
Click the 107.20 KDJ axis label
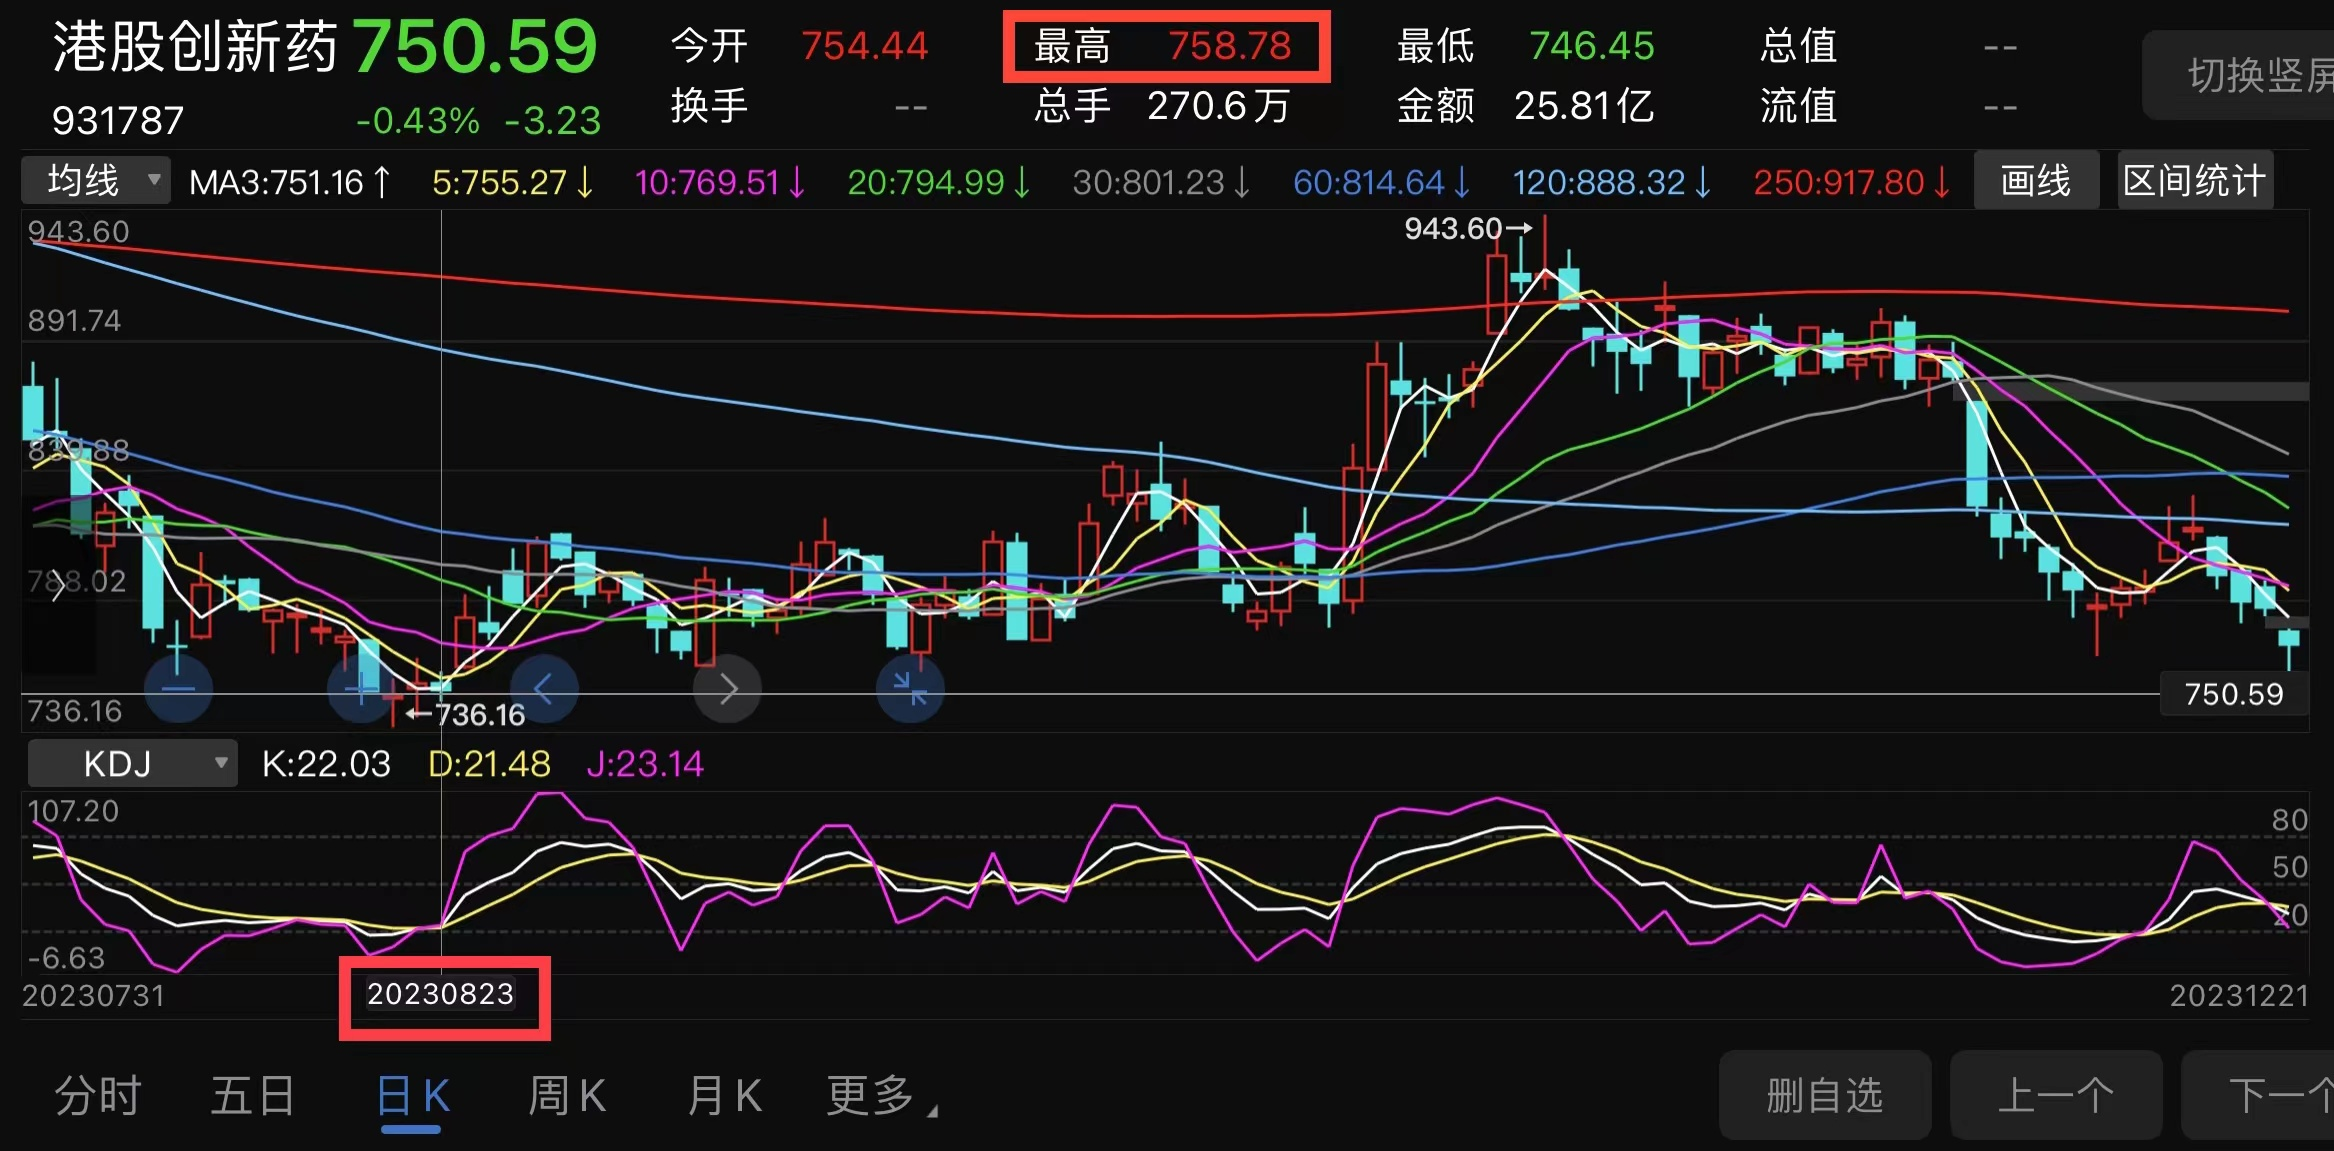73,811
